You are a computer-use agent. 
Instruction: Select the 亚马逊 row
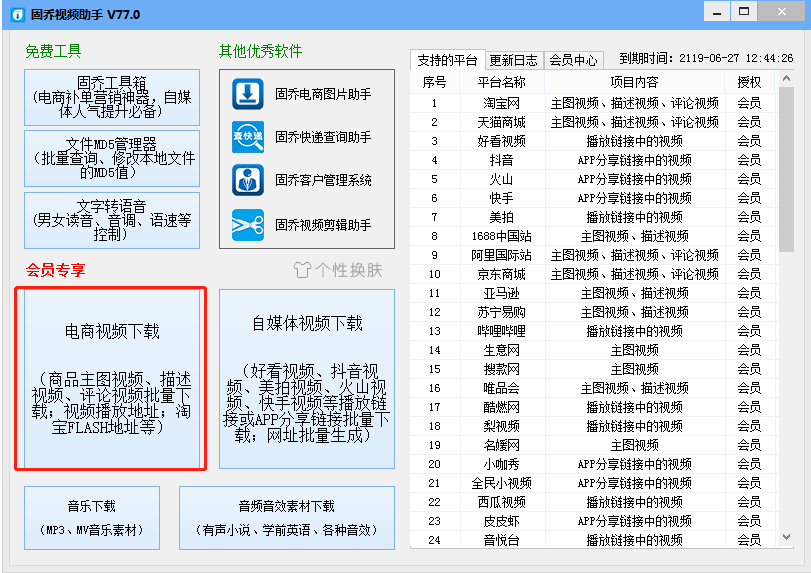(594, 294)
